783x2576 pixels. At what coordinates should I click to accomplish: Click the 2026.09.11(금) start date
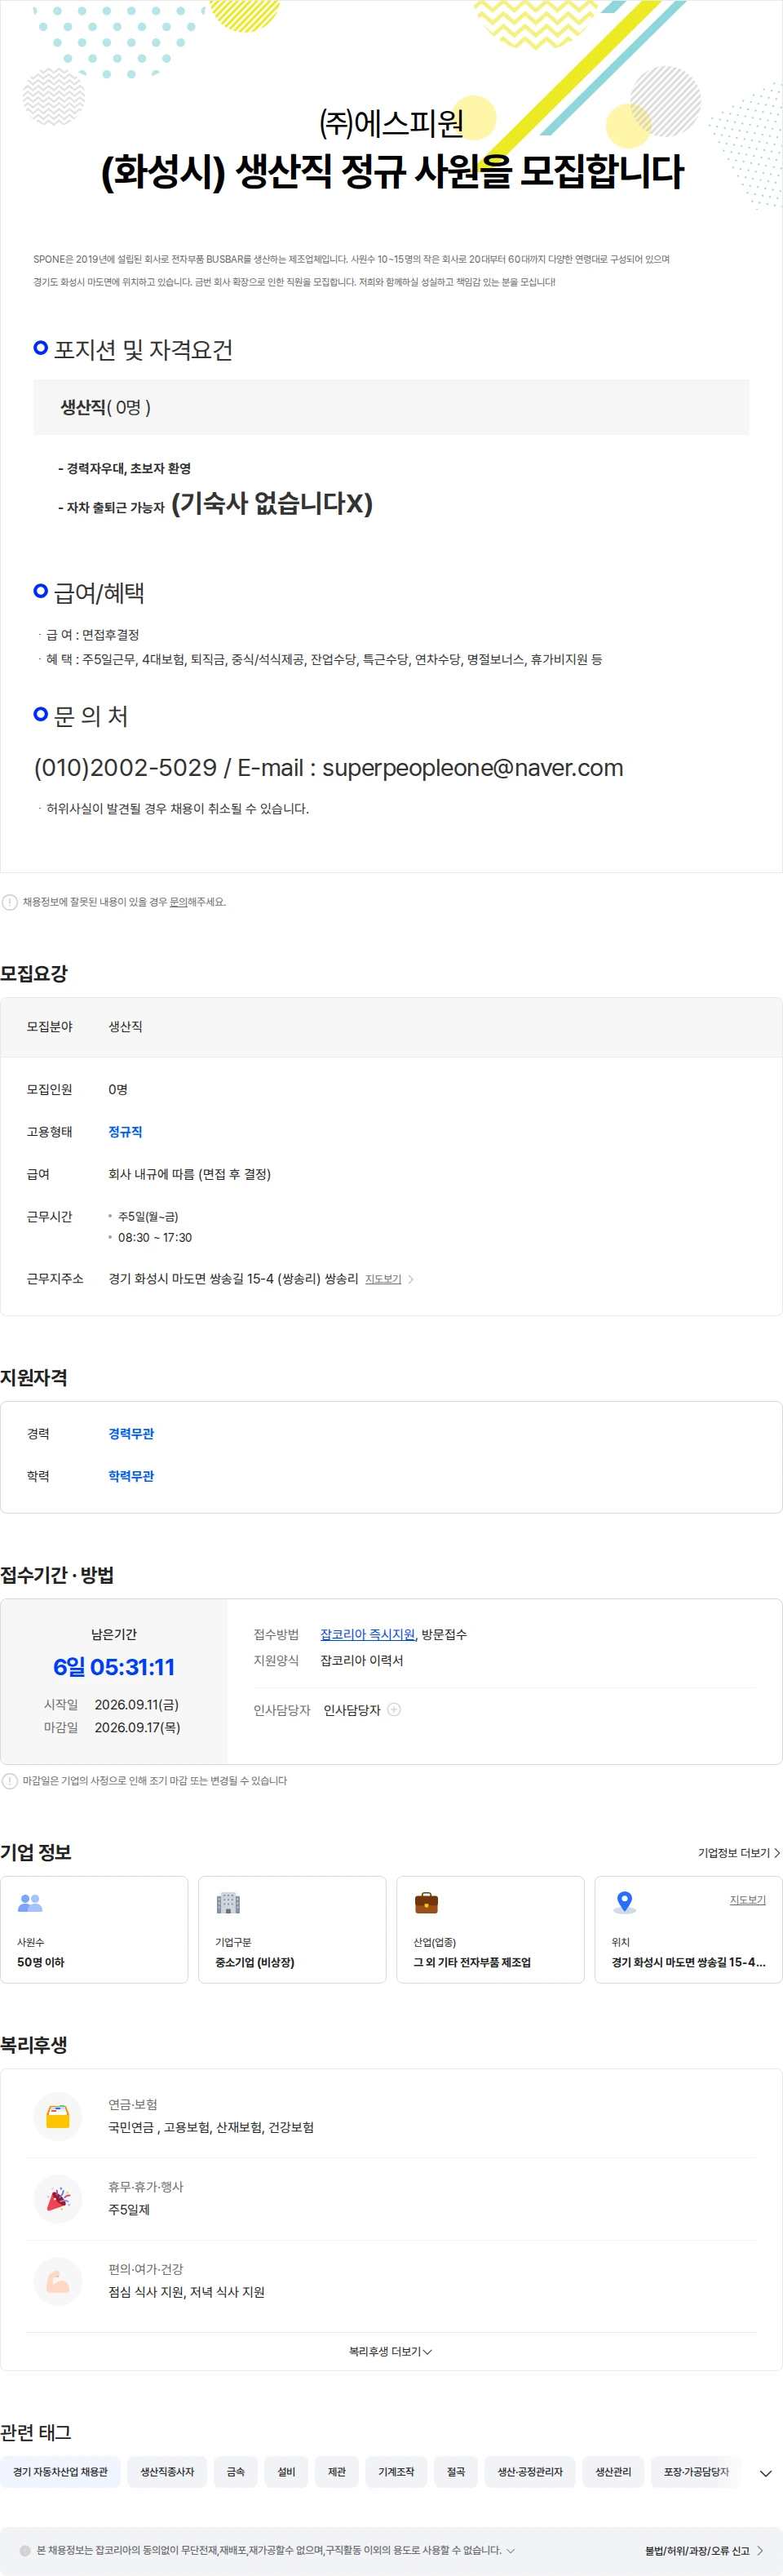tap(137, 1704)
